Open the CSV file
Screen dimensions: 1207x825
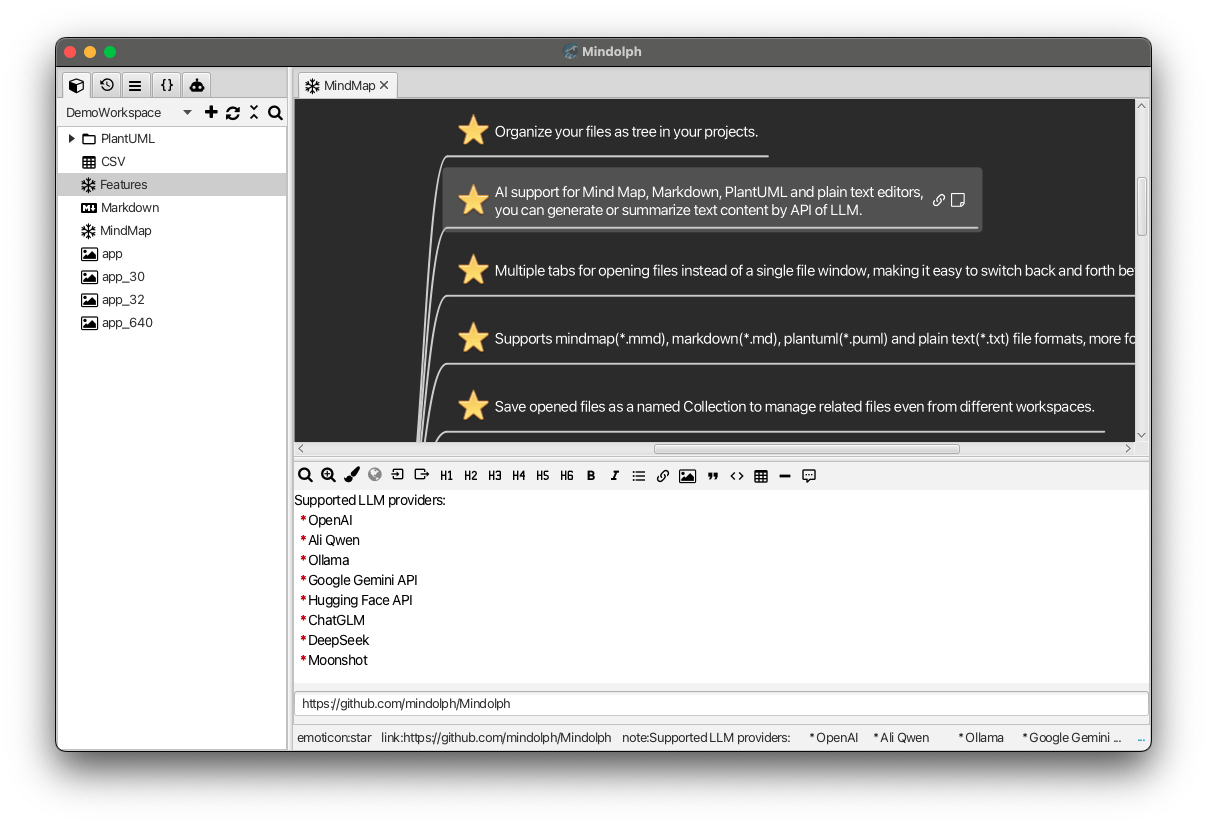point(172,162)
